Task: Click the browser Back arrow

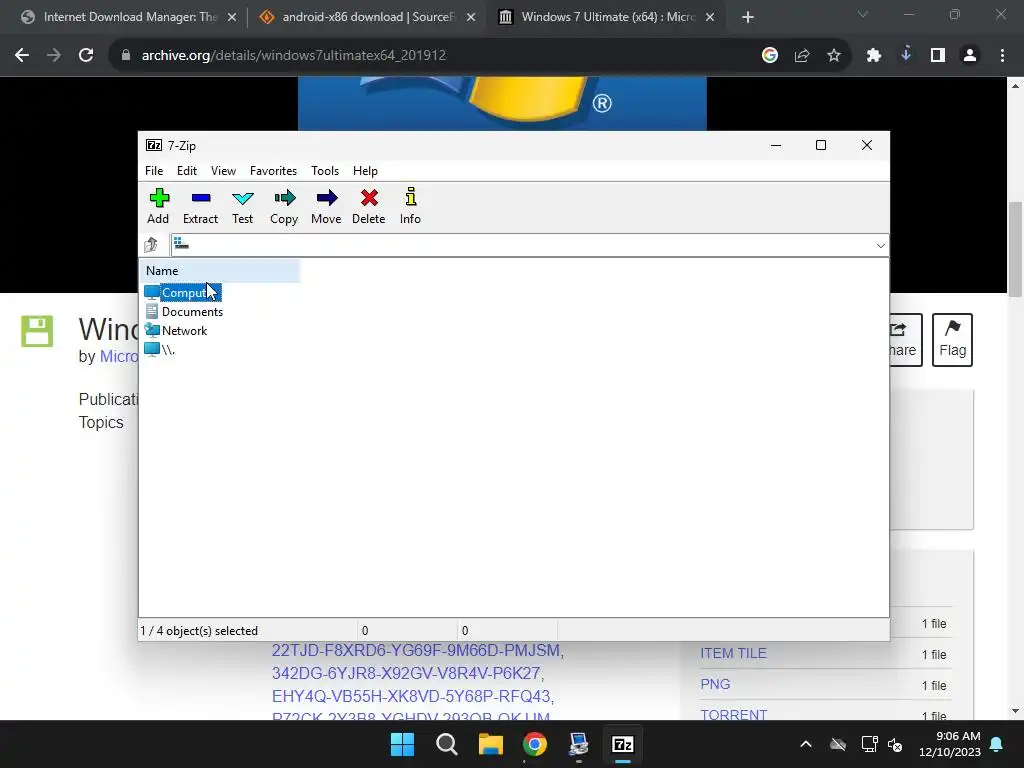Action: (x=22, y=56)
